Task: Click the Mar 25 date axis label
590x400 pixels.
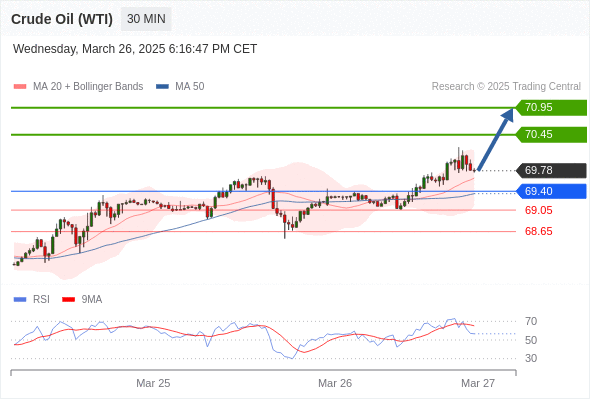Action: click(x=153, y=383)
